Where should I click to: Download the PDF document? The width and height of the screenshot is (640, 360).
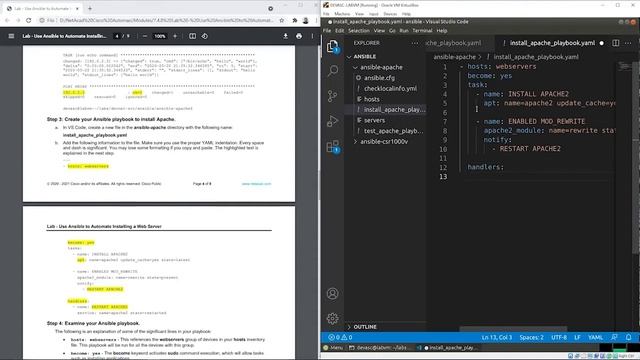tap(285, 36)
